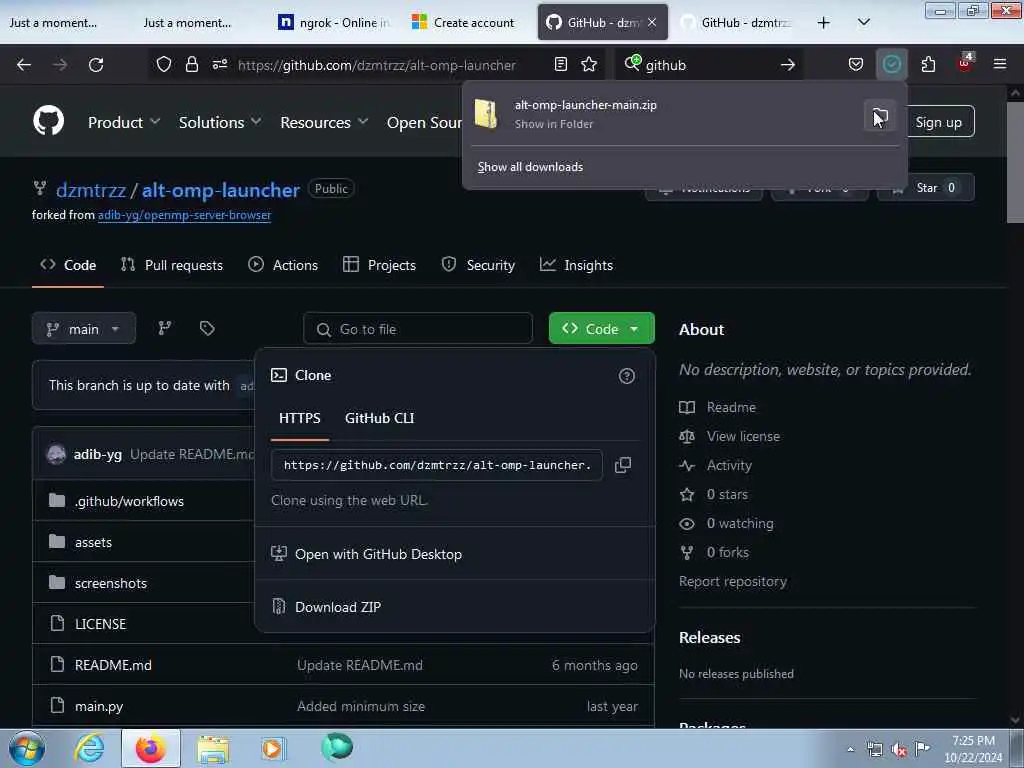
Task: Toggle reader view icon in address bar
Action: pyautogui.click(x=560, y=64)
